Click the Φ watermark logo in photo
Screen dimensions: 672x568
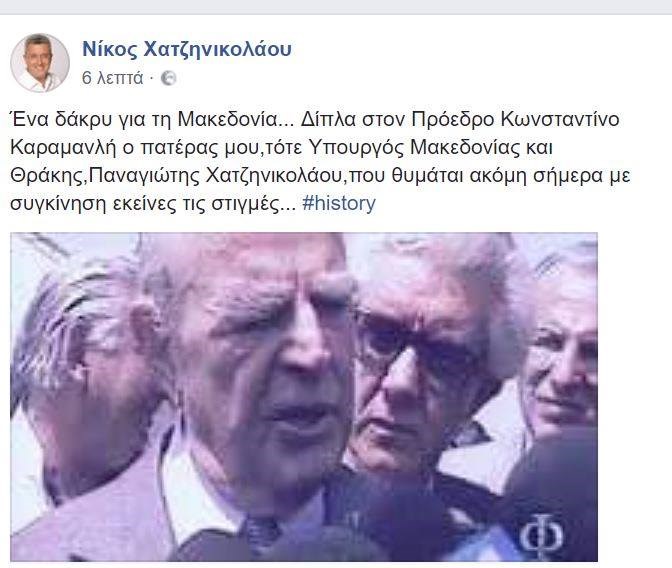click(542, 536)
